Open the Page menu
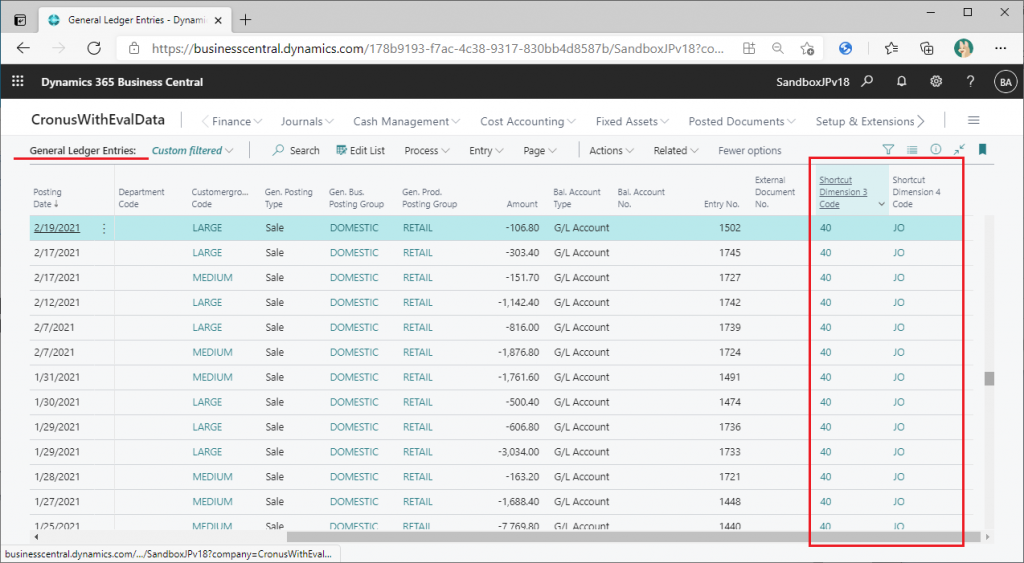 [x=539, y=150]
